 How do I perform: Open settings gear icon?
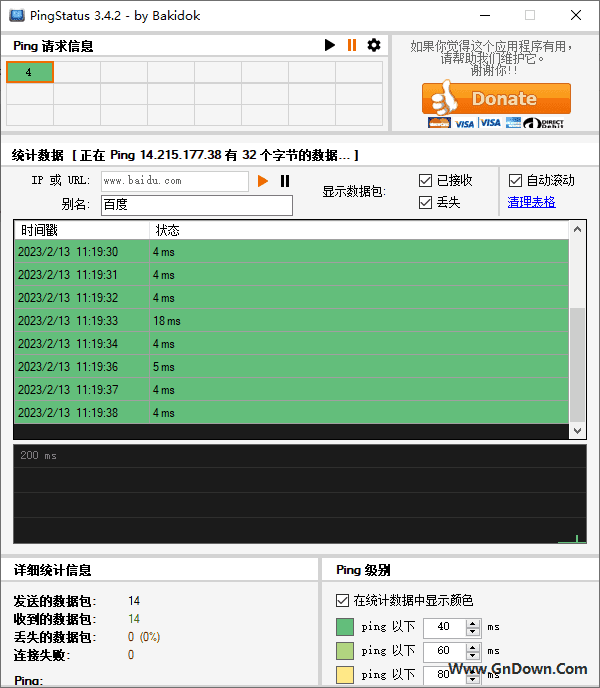(x=374, y=45)
